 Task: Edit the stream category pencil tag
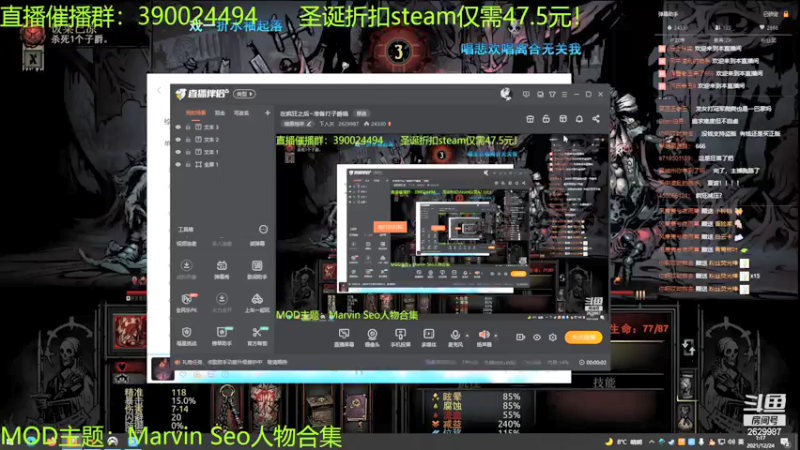click(x=297, y=124)
